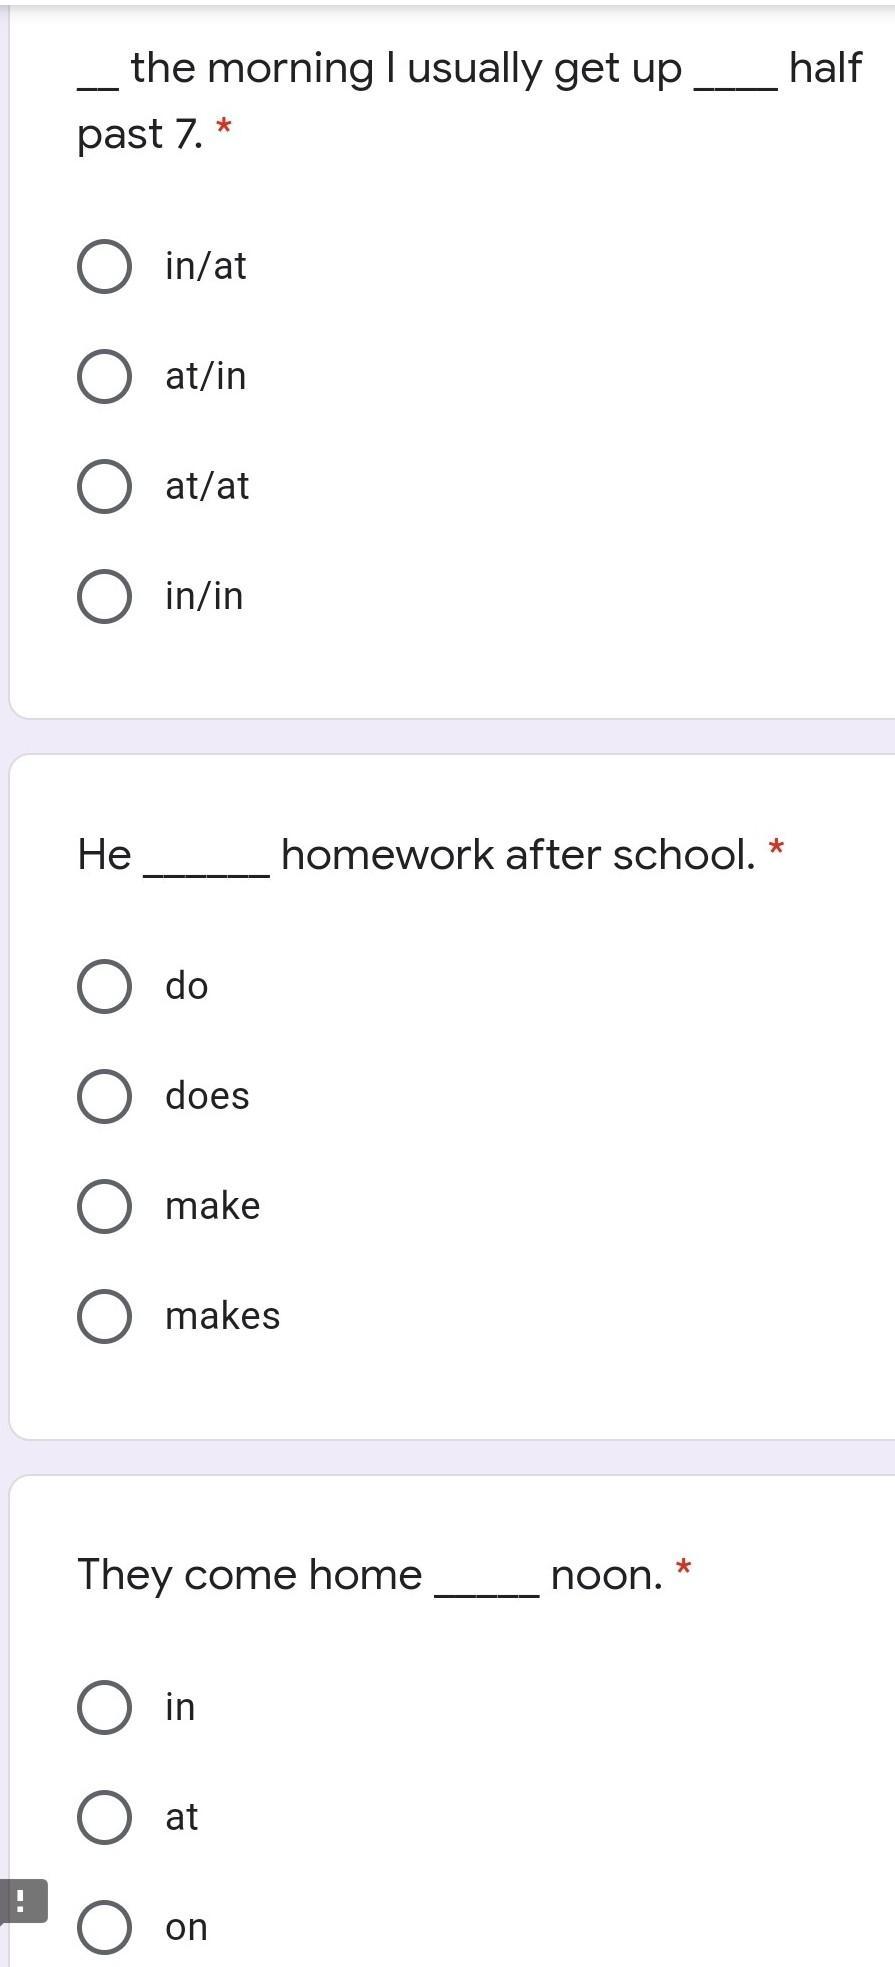Image resolution: width=895 pixels, height=1967 pixels.
Task: Click the 'They come home ___ noon' question
Action: point(384,1575)
